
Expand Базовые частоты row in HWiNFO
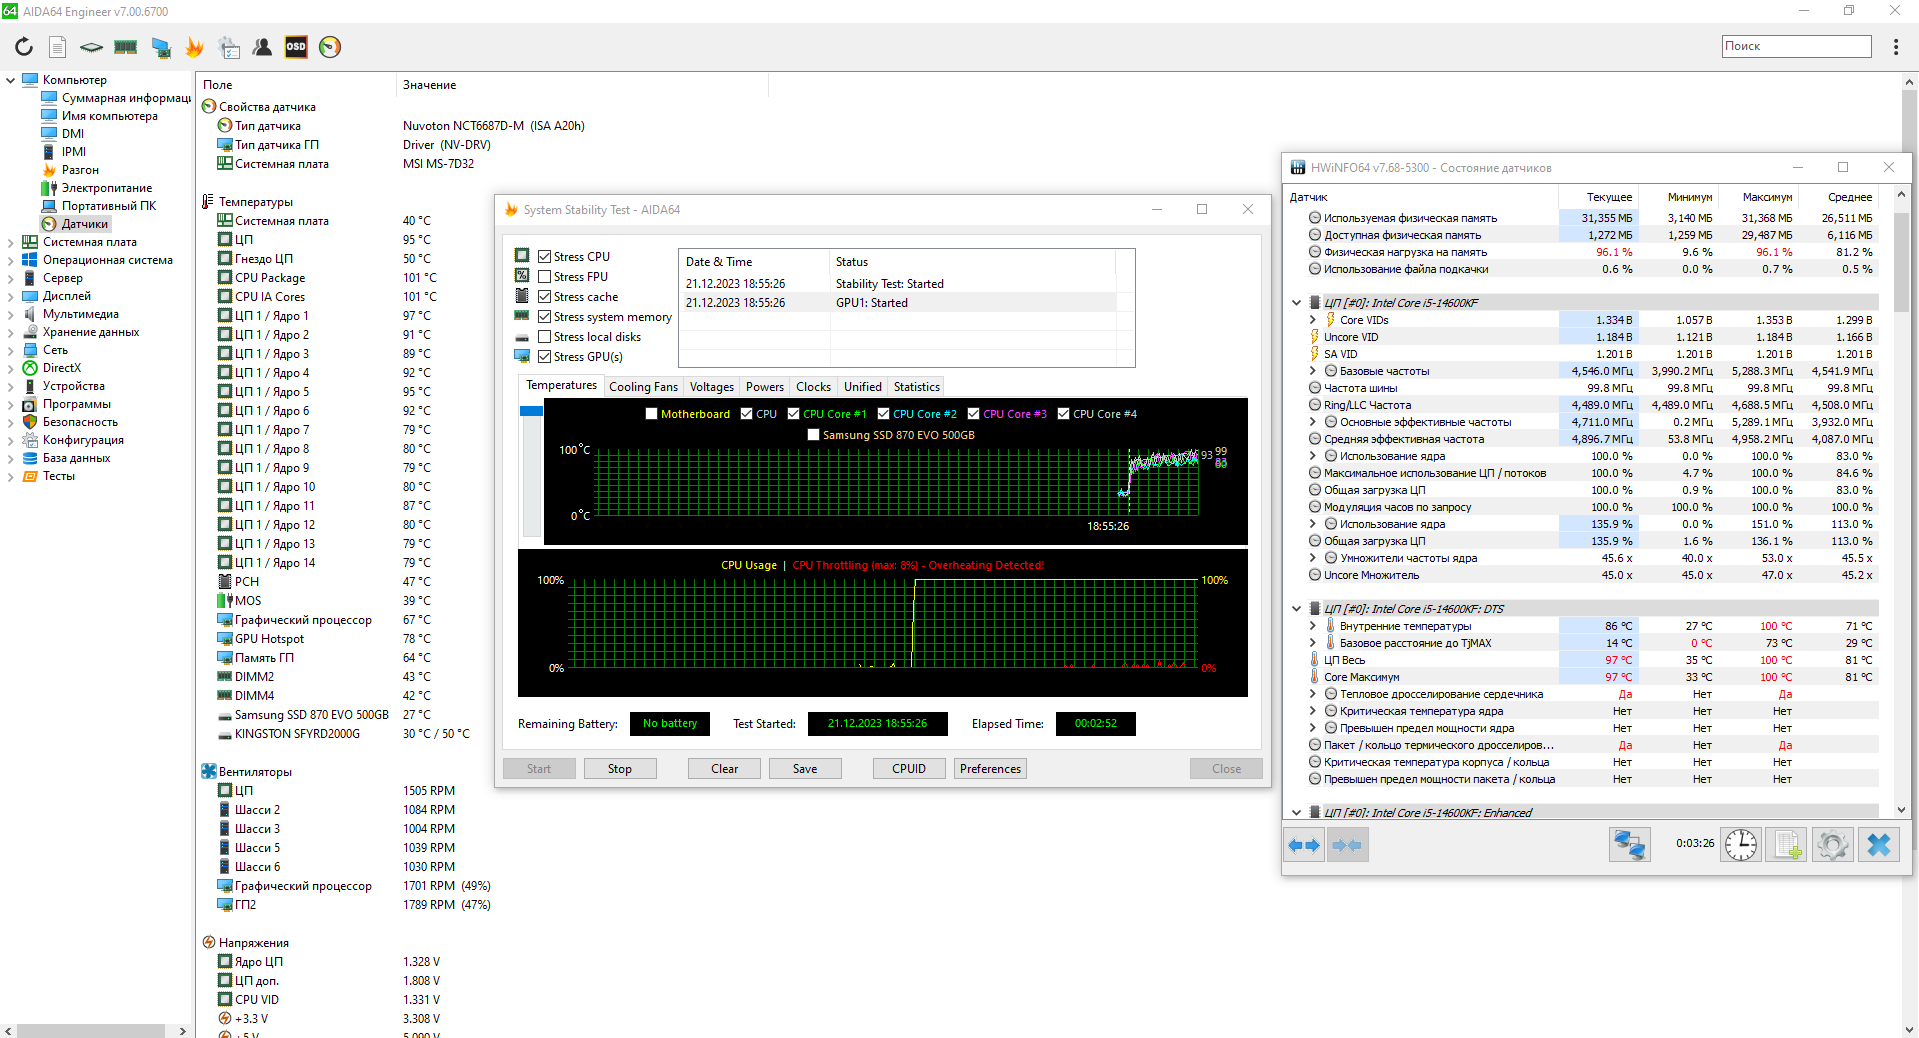1313,371
